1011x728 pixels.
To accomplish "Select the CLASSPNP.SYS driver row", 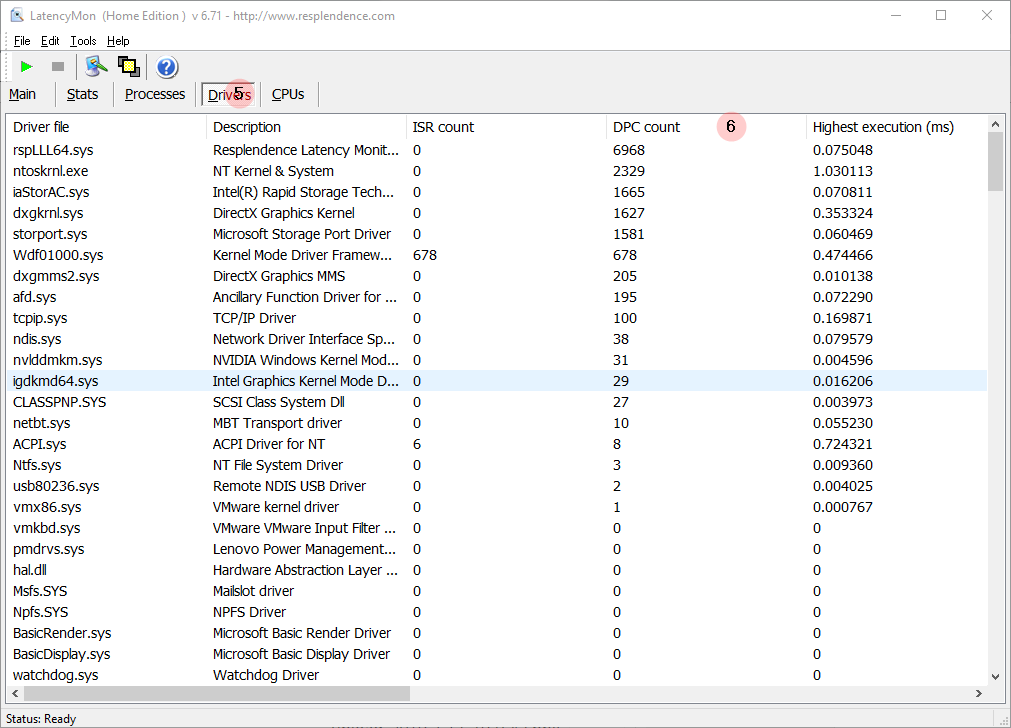I will point(496,402).
